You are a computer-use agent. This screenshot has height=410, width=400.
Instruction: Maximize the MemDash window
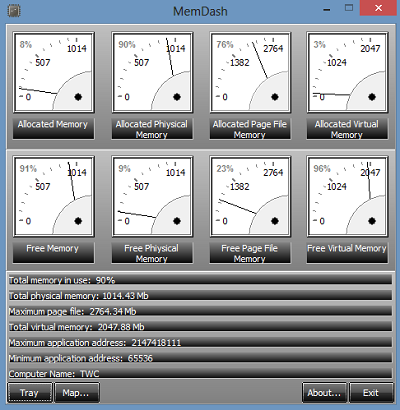tap(349, 8)
